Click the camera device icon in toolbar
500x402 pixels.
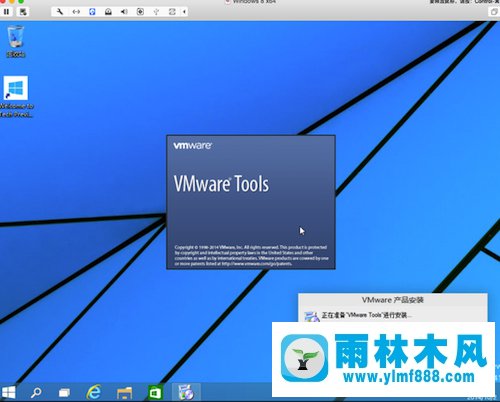click(x=140, y=12)
